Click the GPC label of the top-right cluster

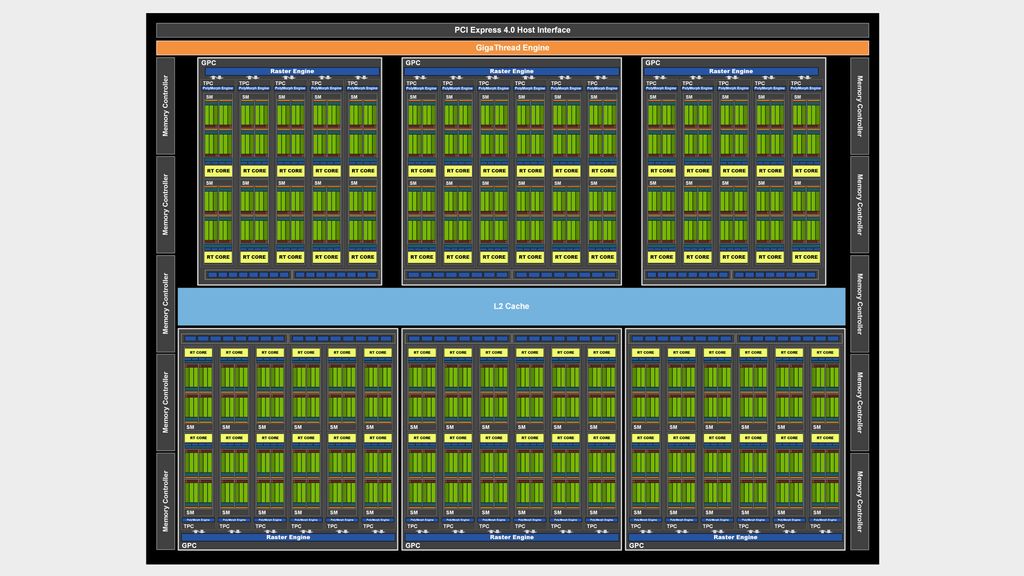tap(652, 63)
